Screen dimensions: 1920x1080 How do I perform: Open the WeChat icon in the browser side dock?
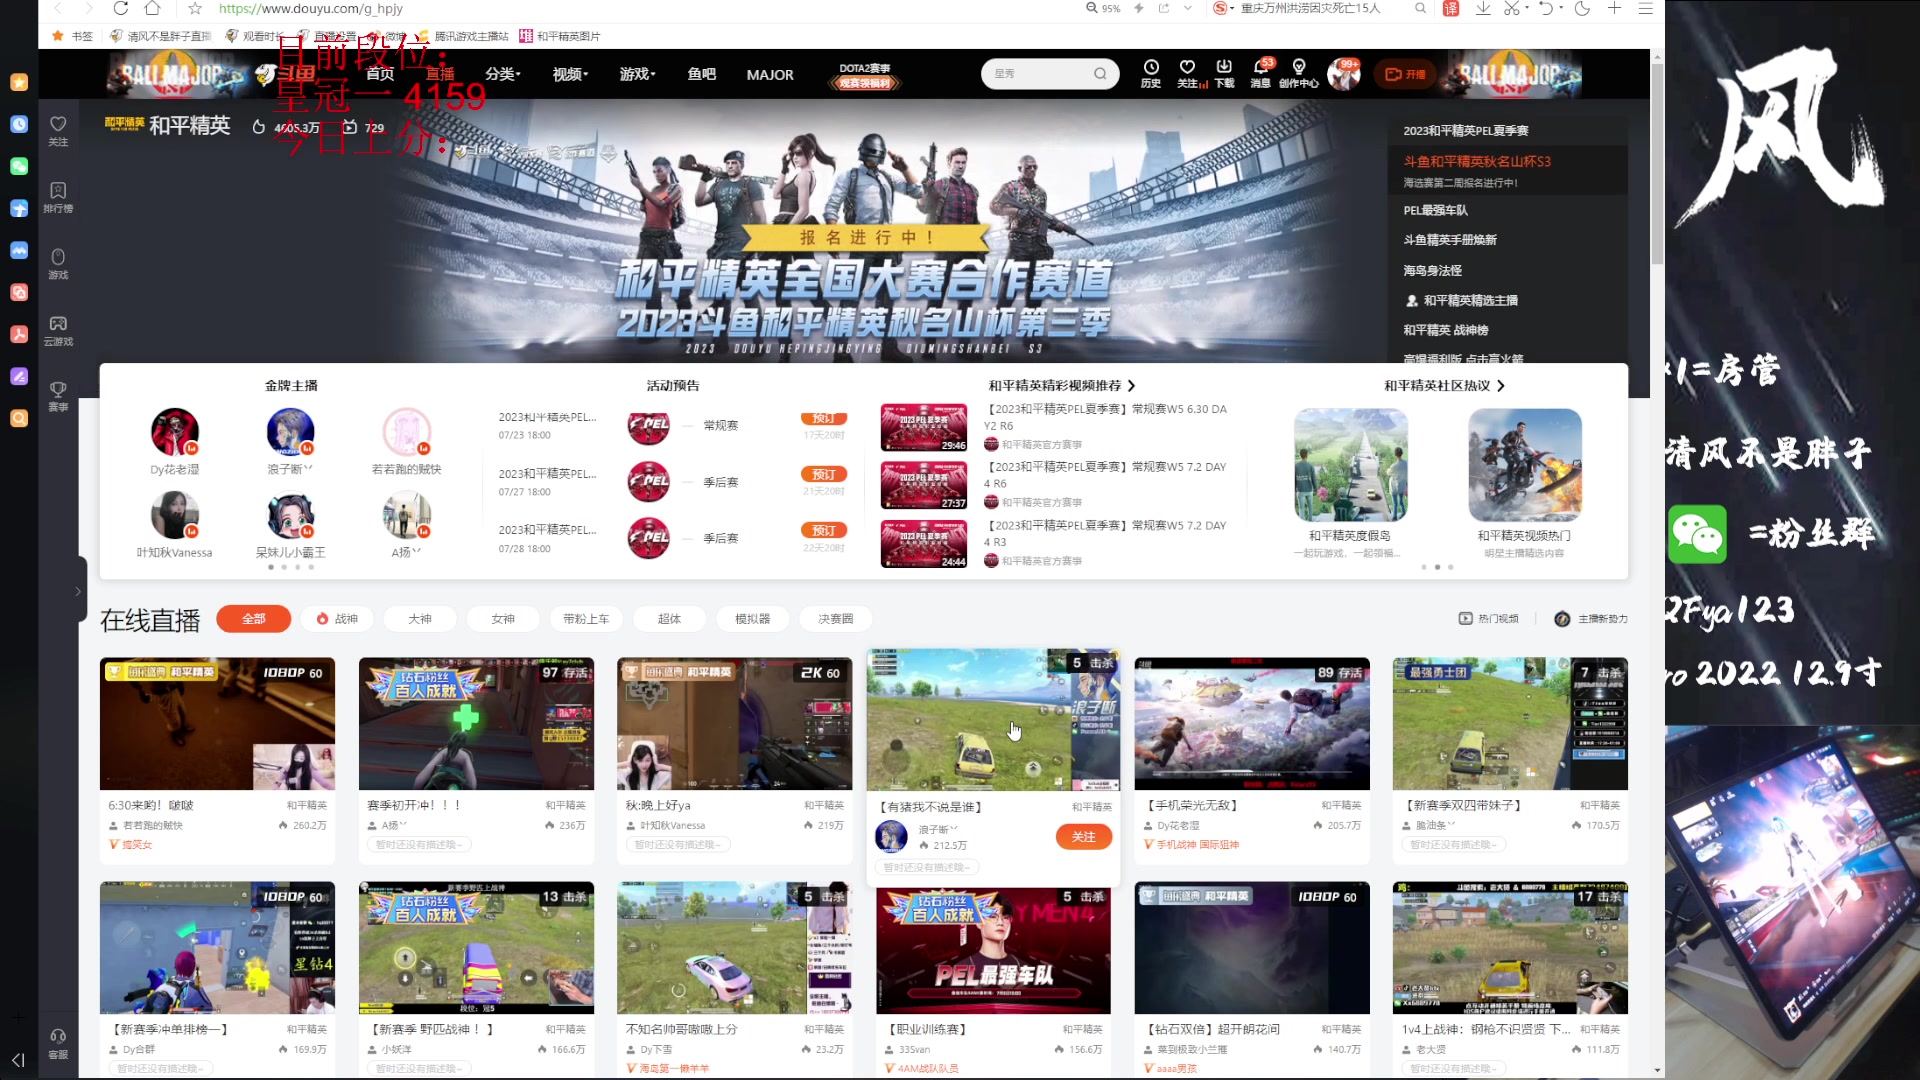tap(19, 167)
